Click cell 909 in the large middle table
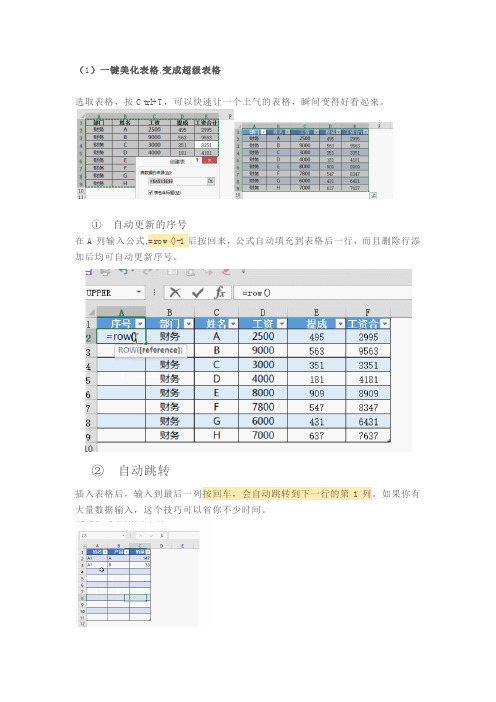Screen dimensions: 496x702 pos(316,394)
